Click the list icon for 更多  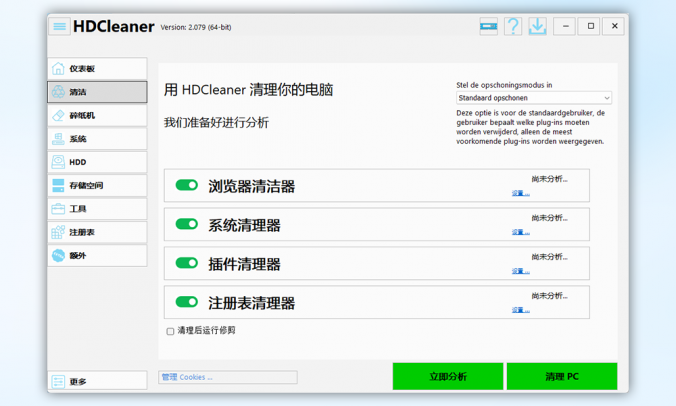[58, 381]
